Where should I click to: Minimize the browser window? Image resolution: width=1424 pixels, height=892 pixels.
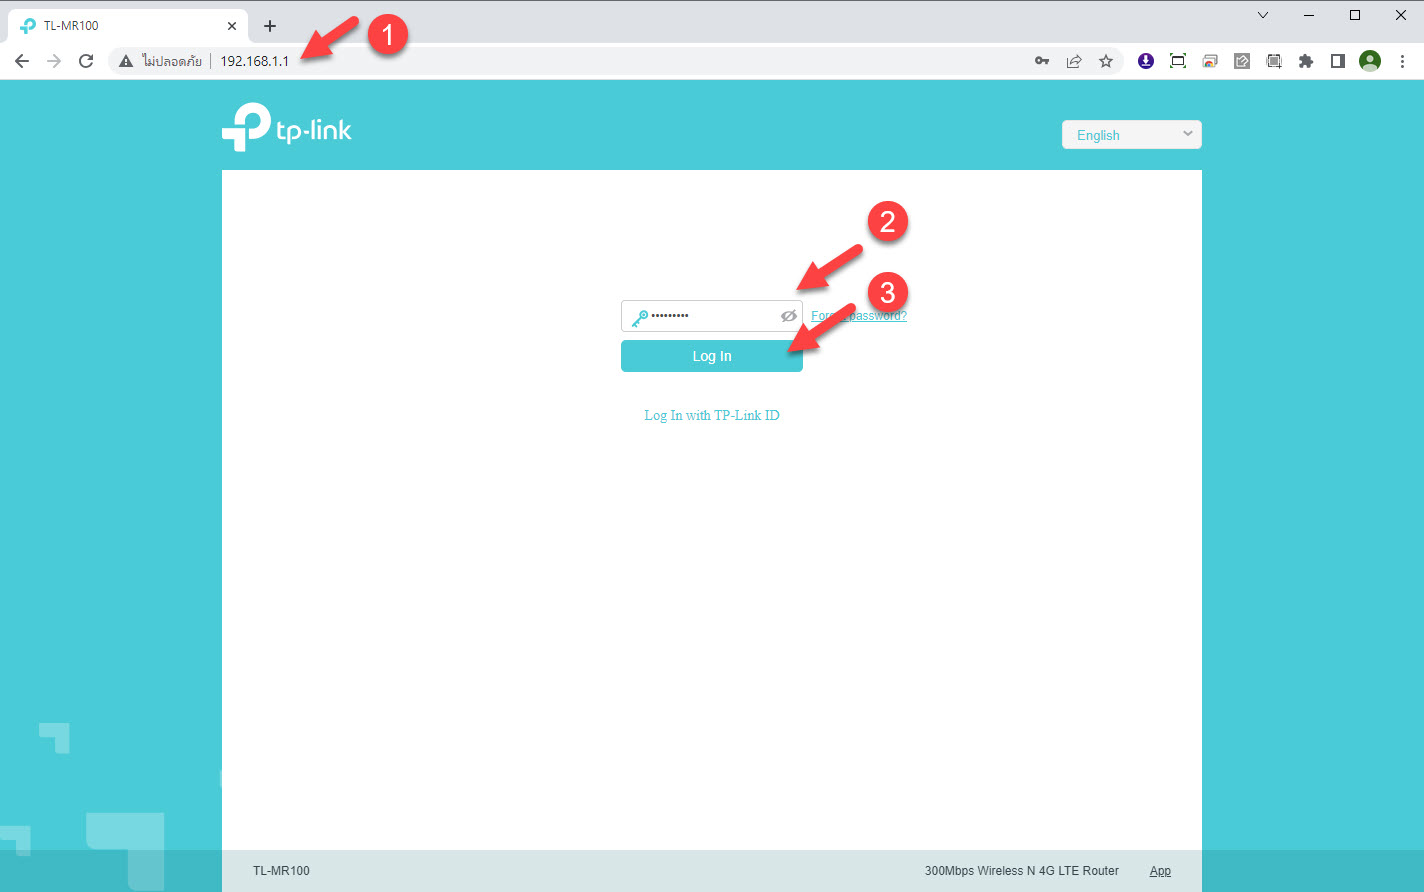point(1309,15)
